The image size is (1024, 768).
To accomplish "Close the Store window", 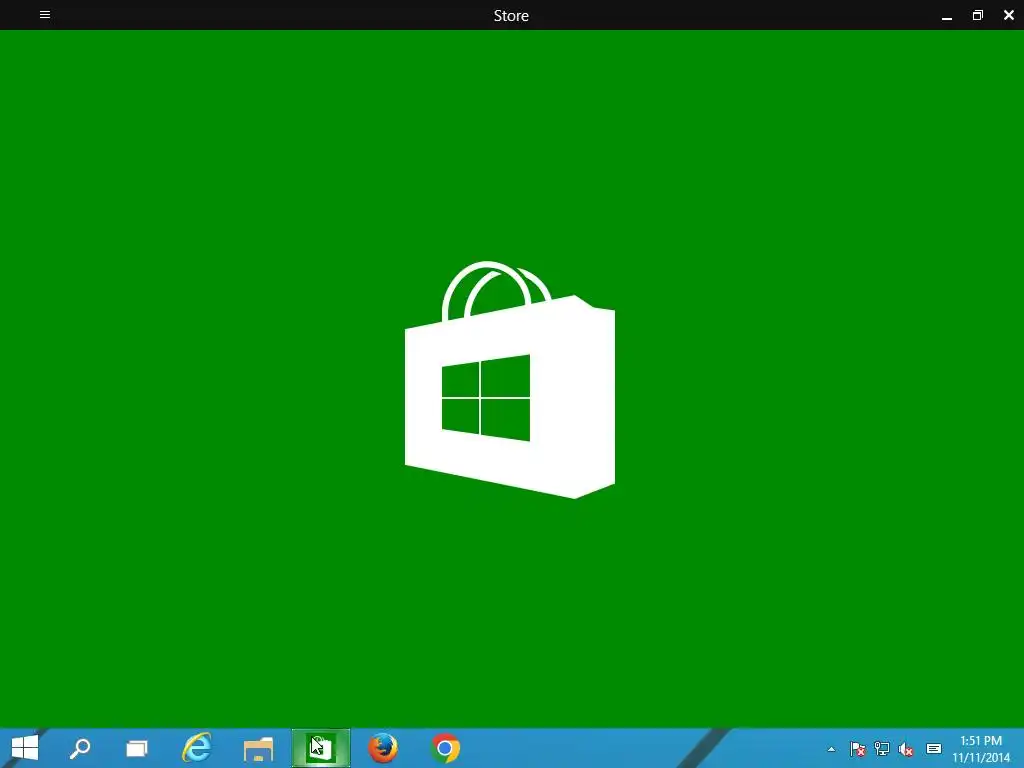I will pyautogui.click(x=1008, y=15).
